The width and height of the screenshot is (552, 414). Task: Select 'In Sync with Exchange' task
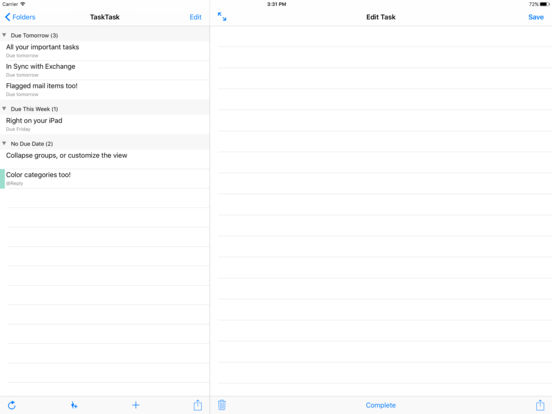[x=105, y=70]
